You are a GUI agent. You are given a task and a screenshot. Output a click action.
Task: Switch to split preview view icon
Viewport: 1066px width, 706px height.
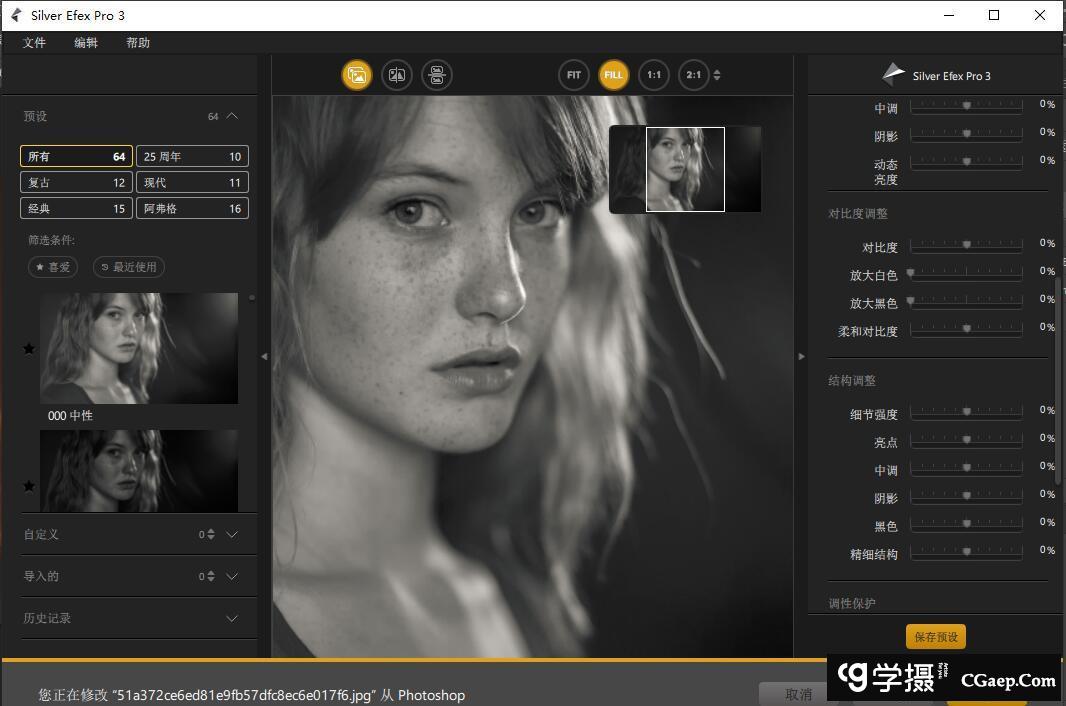pos(397,75)
